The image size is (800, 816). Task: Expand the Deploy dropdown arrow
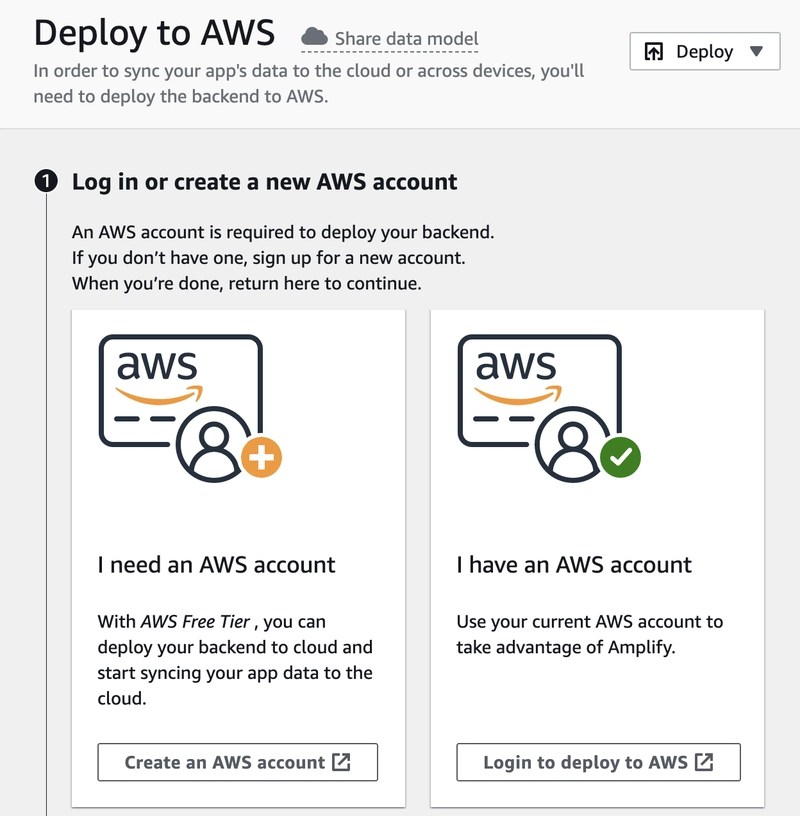(x=756, y=52)
